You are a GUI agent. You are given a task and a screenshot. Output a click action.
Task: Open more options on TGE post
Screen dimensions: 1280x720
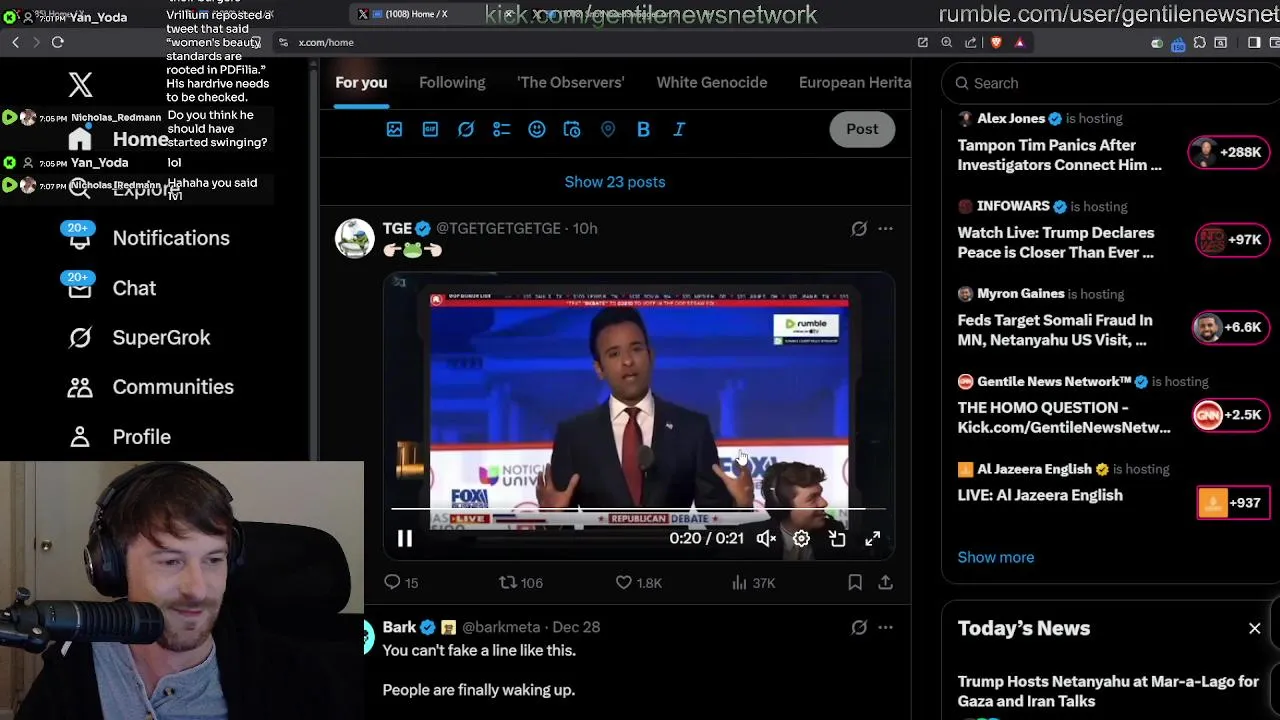pyautogui.click(x=885, y=229)
